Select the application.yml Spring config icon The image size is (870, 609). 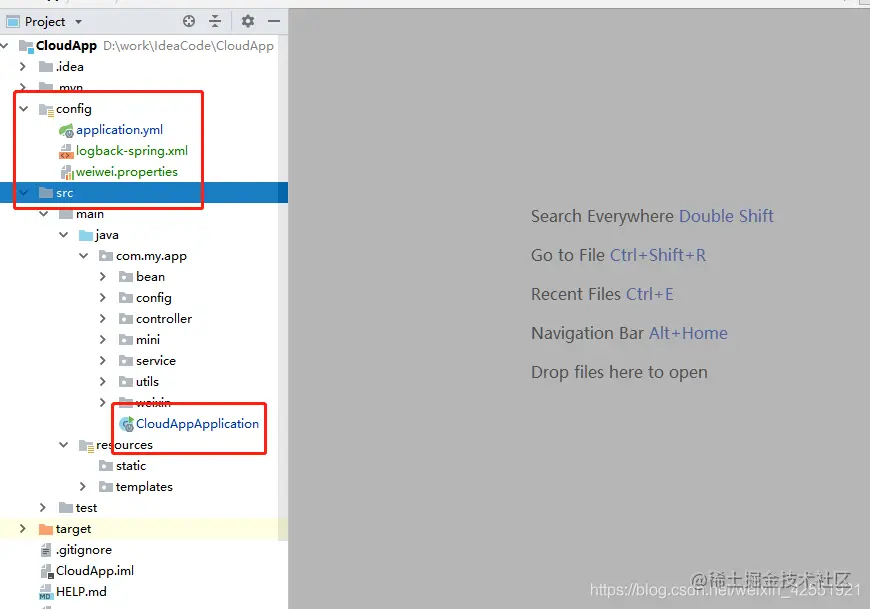[x=66, y=130]
